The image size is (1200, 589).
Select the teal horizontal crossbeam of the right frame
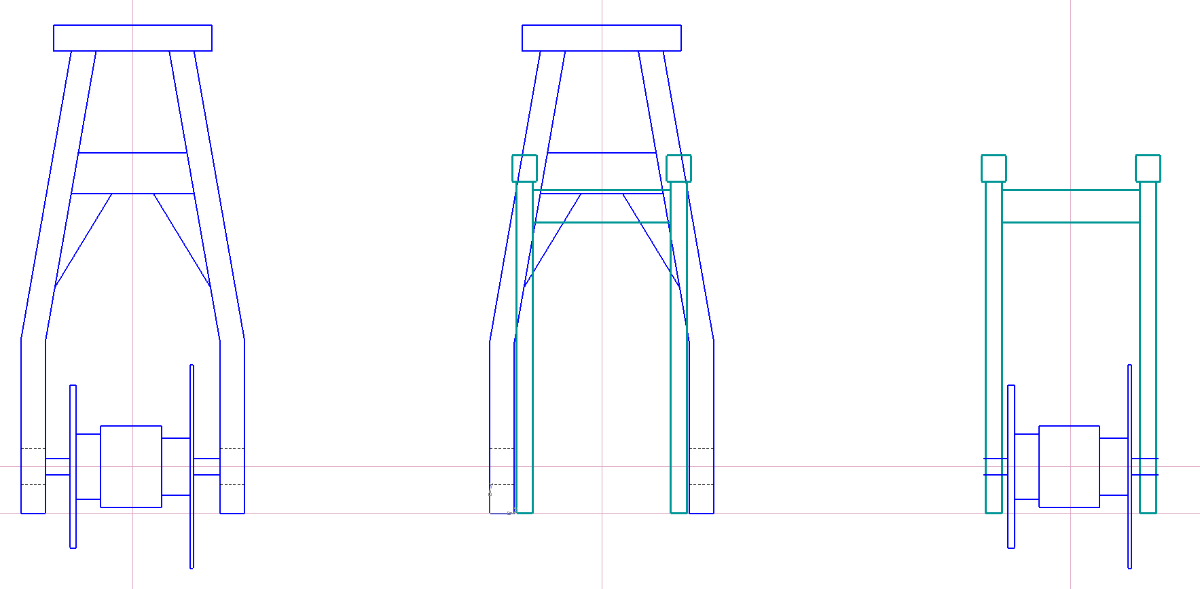tap(1071, 206)
